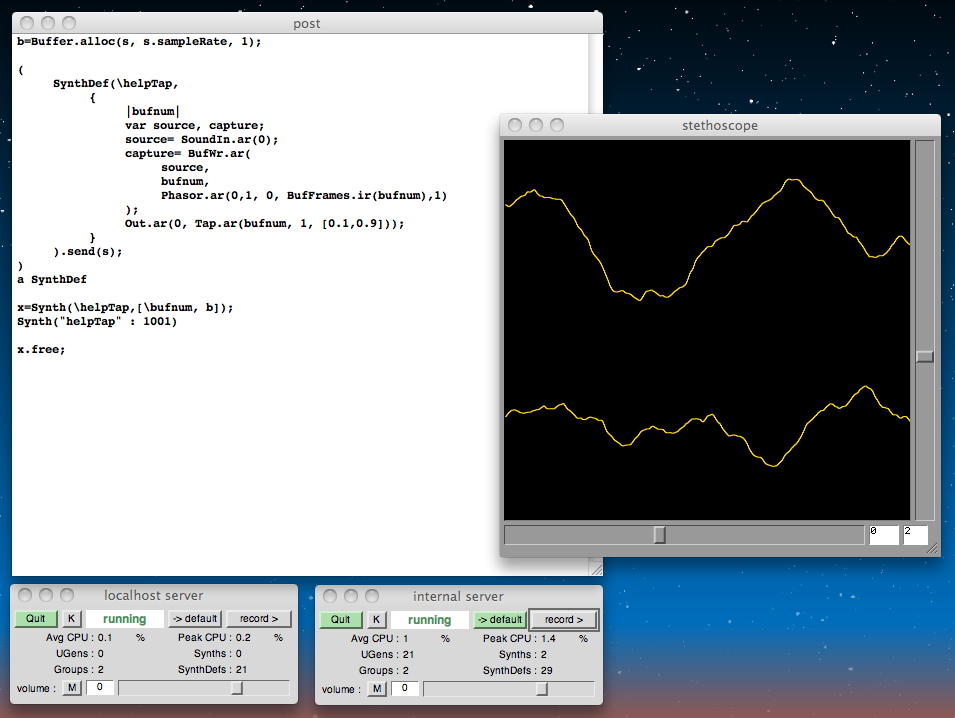Viewport: 955px width, 718px height.
Task: Click the stethoscope window resize grip
Action: 932,549
